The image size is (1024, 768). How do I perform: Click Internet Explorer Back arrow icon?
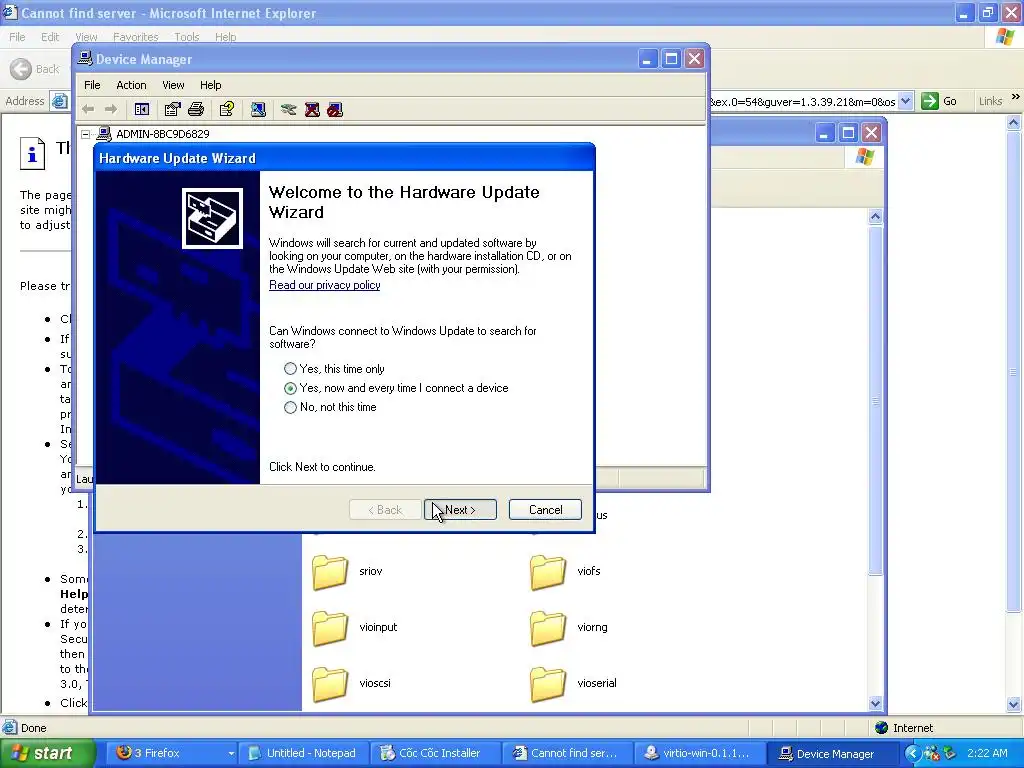(x=21, y=69)
